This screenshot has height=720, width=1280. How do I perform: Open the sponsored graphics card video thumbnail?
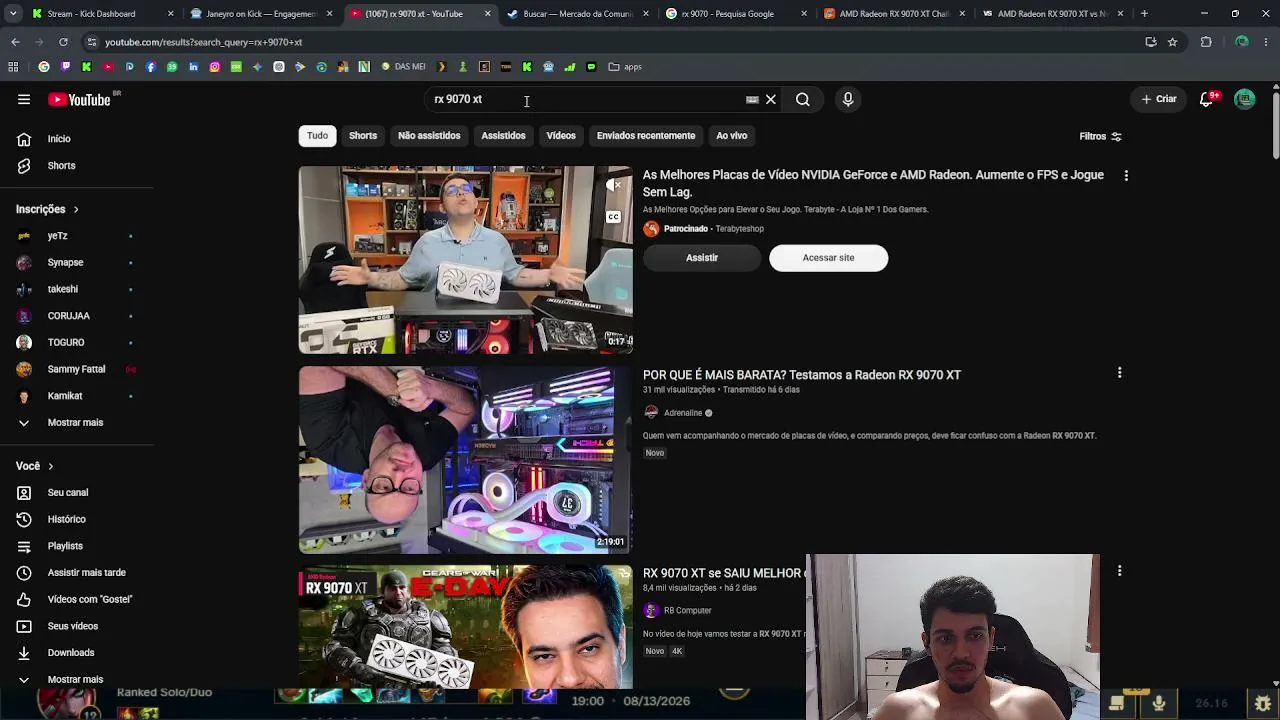pos(466,260)
